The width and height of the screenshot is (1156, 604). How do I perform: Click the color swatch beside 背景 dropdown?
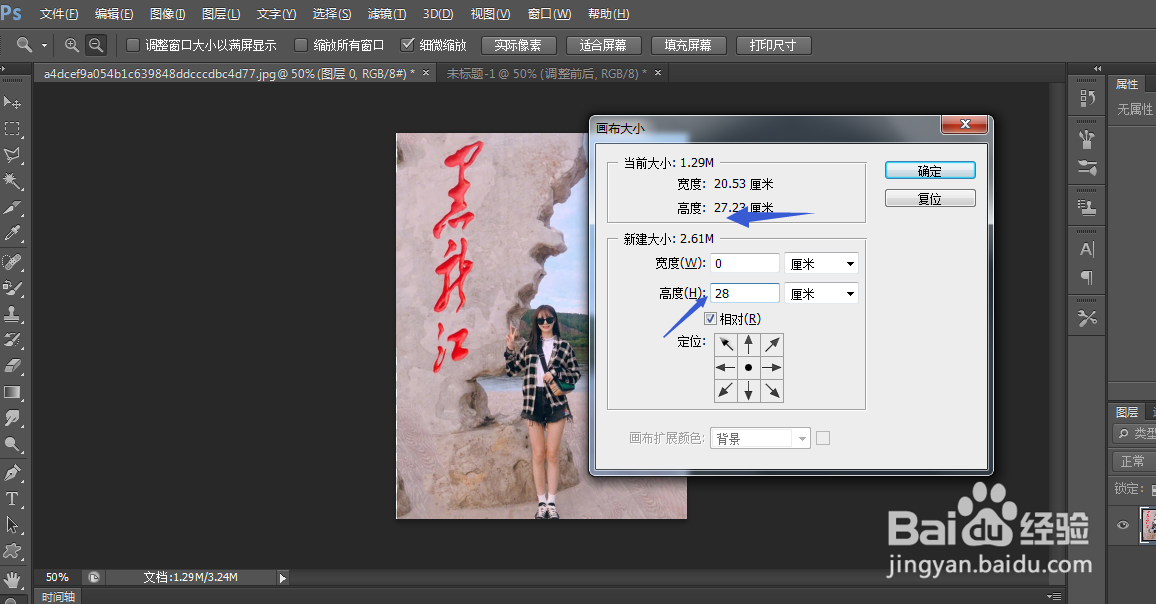(x=825, y=437)
